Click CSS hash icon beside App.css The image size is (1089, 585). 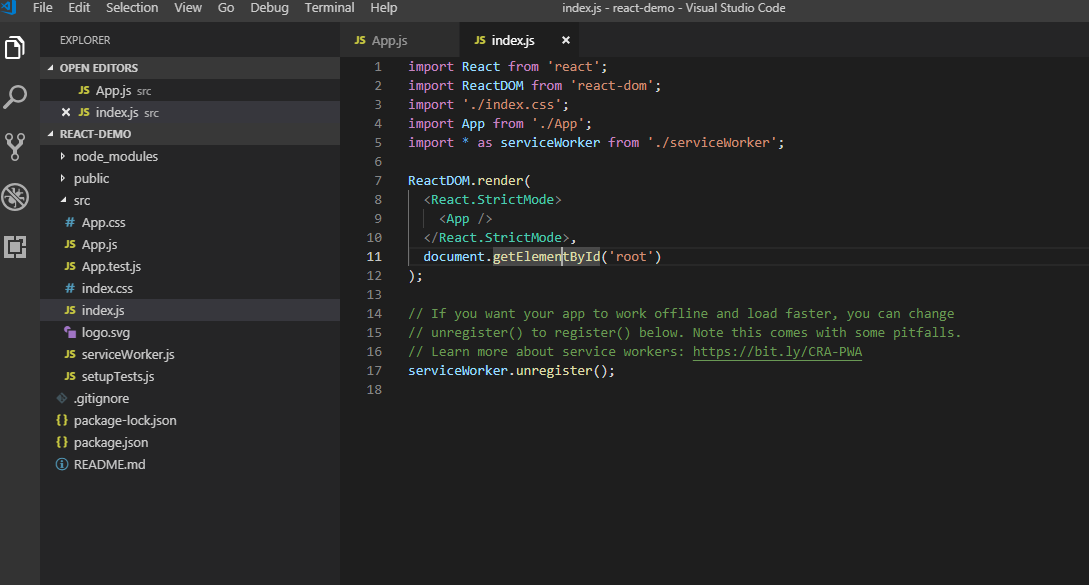69,222
